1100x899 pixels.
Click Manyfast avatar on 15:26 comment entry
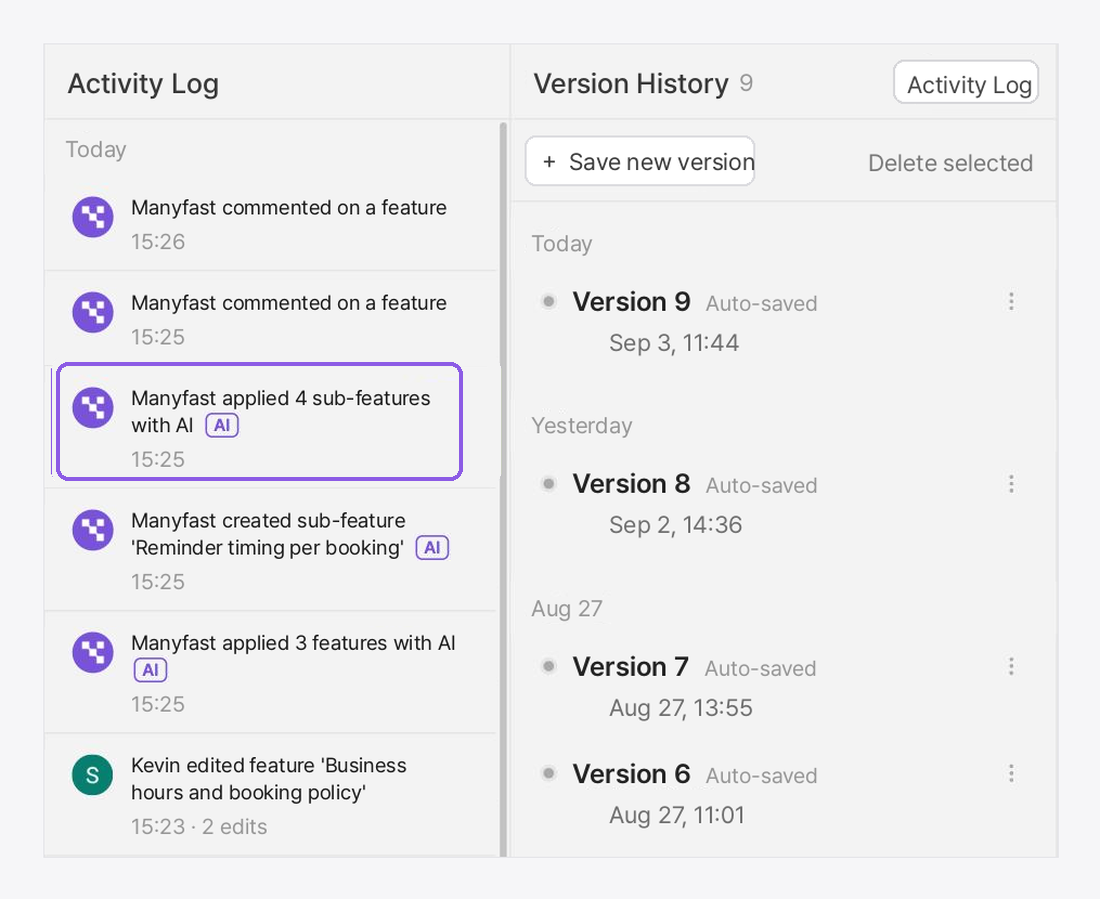click(x=93, y=217)
